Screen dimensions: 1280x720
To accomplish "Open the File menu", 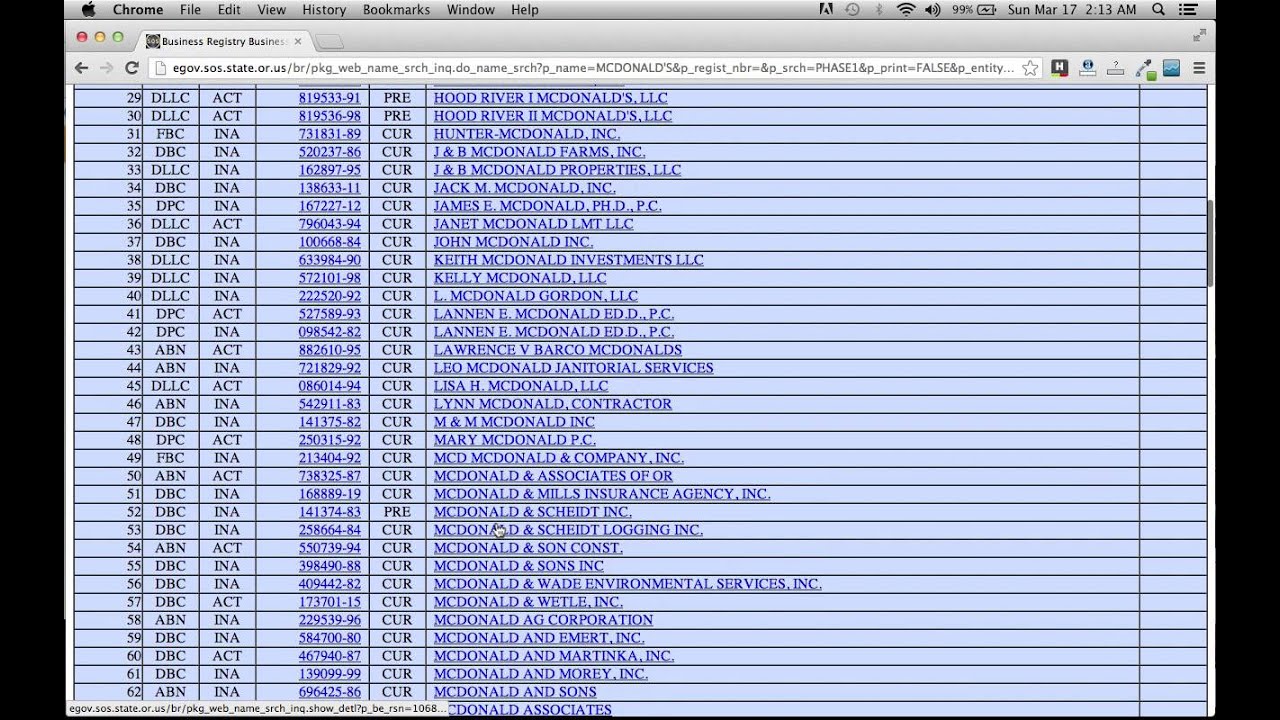I will click(x=190, y=9).
